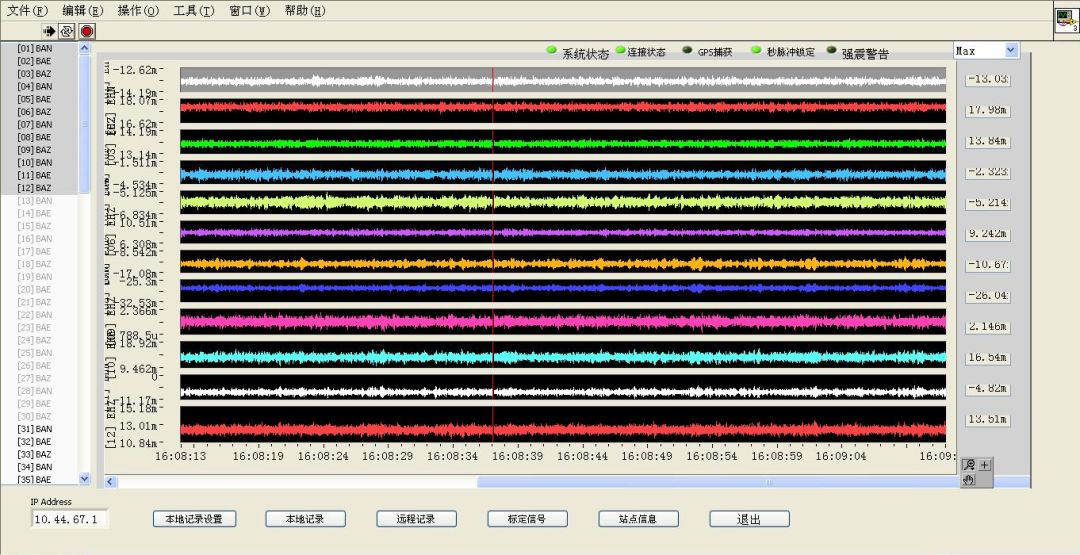The width and height of the screenshot is (1080, 555).
Task: Click the -13.03 max value field
Action: [x=988, y=79]
